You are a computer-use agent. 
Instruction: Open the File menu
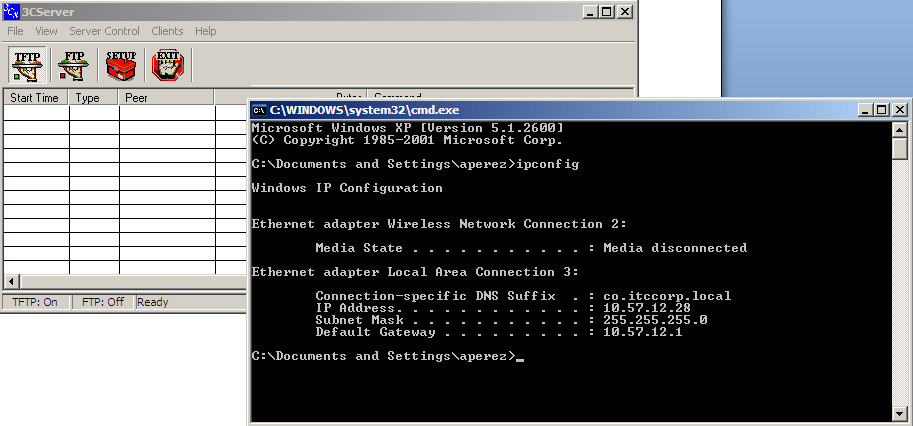15,31
